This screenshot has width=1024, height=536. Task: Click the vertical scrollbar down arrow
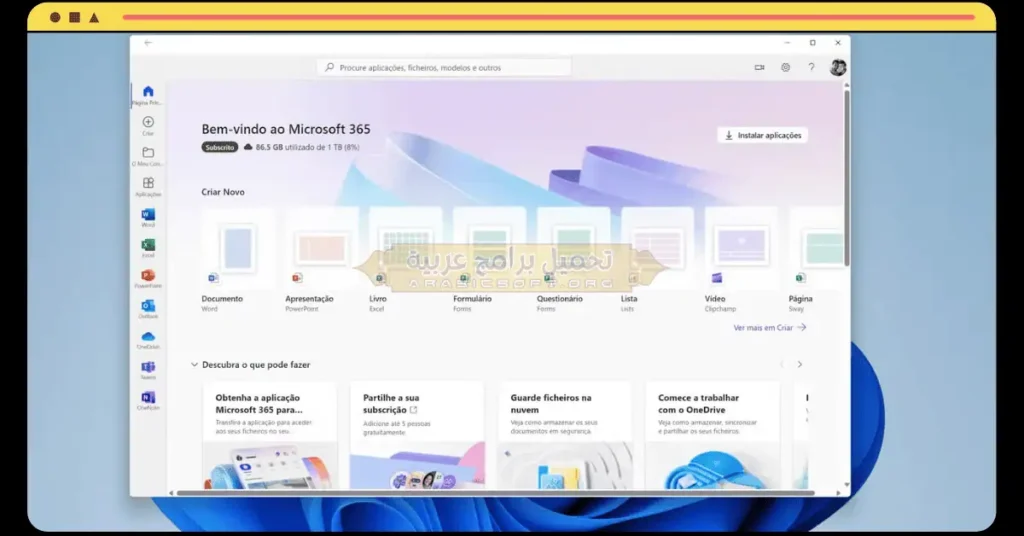[x=847, y=485]
